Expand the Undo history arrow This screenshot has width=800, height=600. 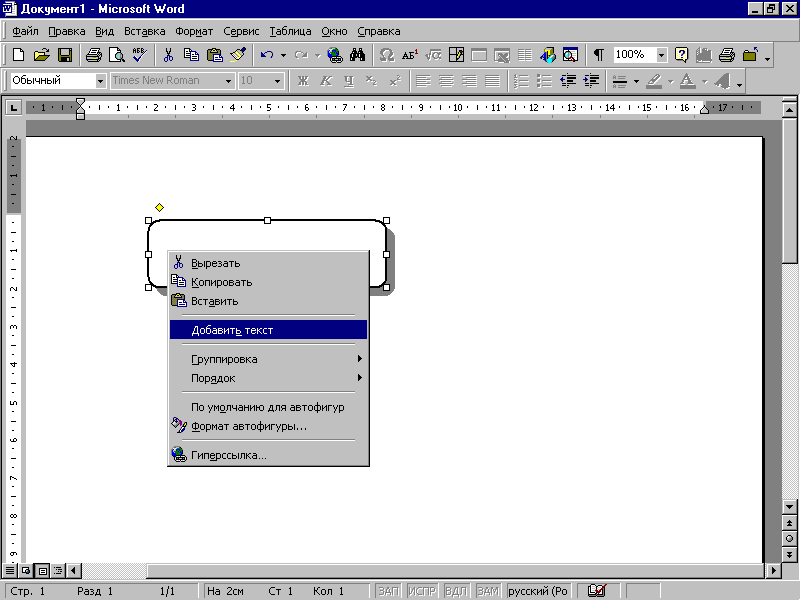click(x=283, y=55)
